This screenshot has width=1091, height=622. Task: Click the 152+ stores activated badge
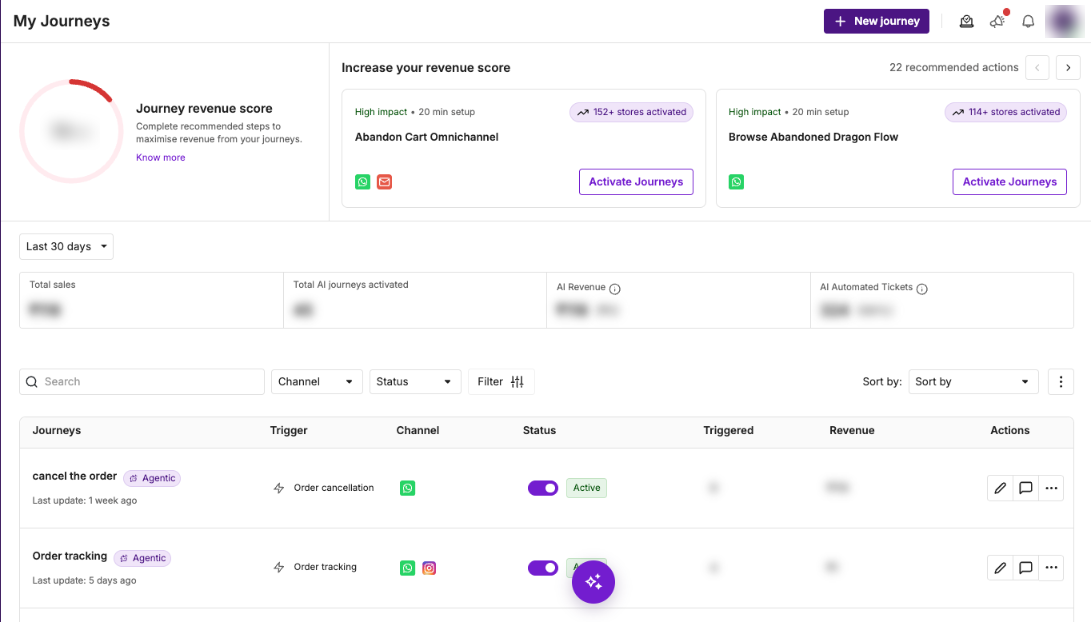631,112
